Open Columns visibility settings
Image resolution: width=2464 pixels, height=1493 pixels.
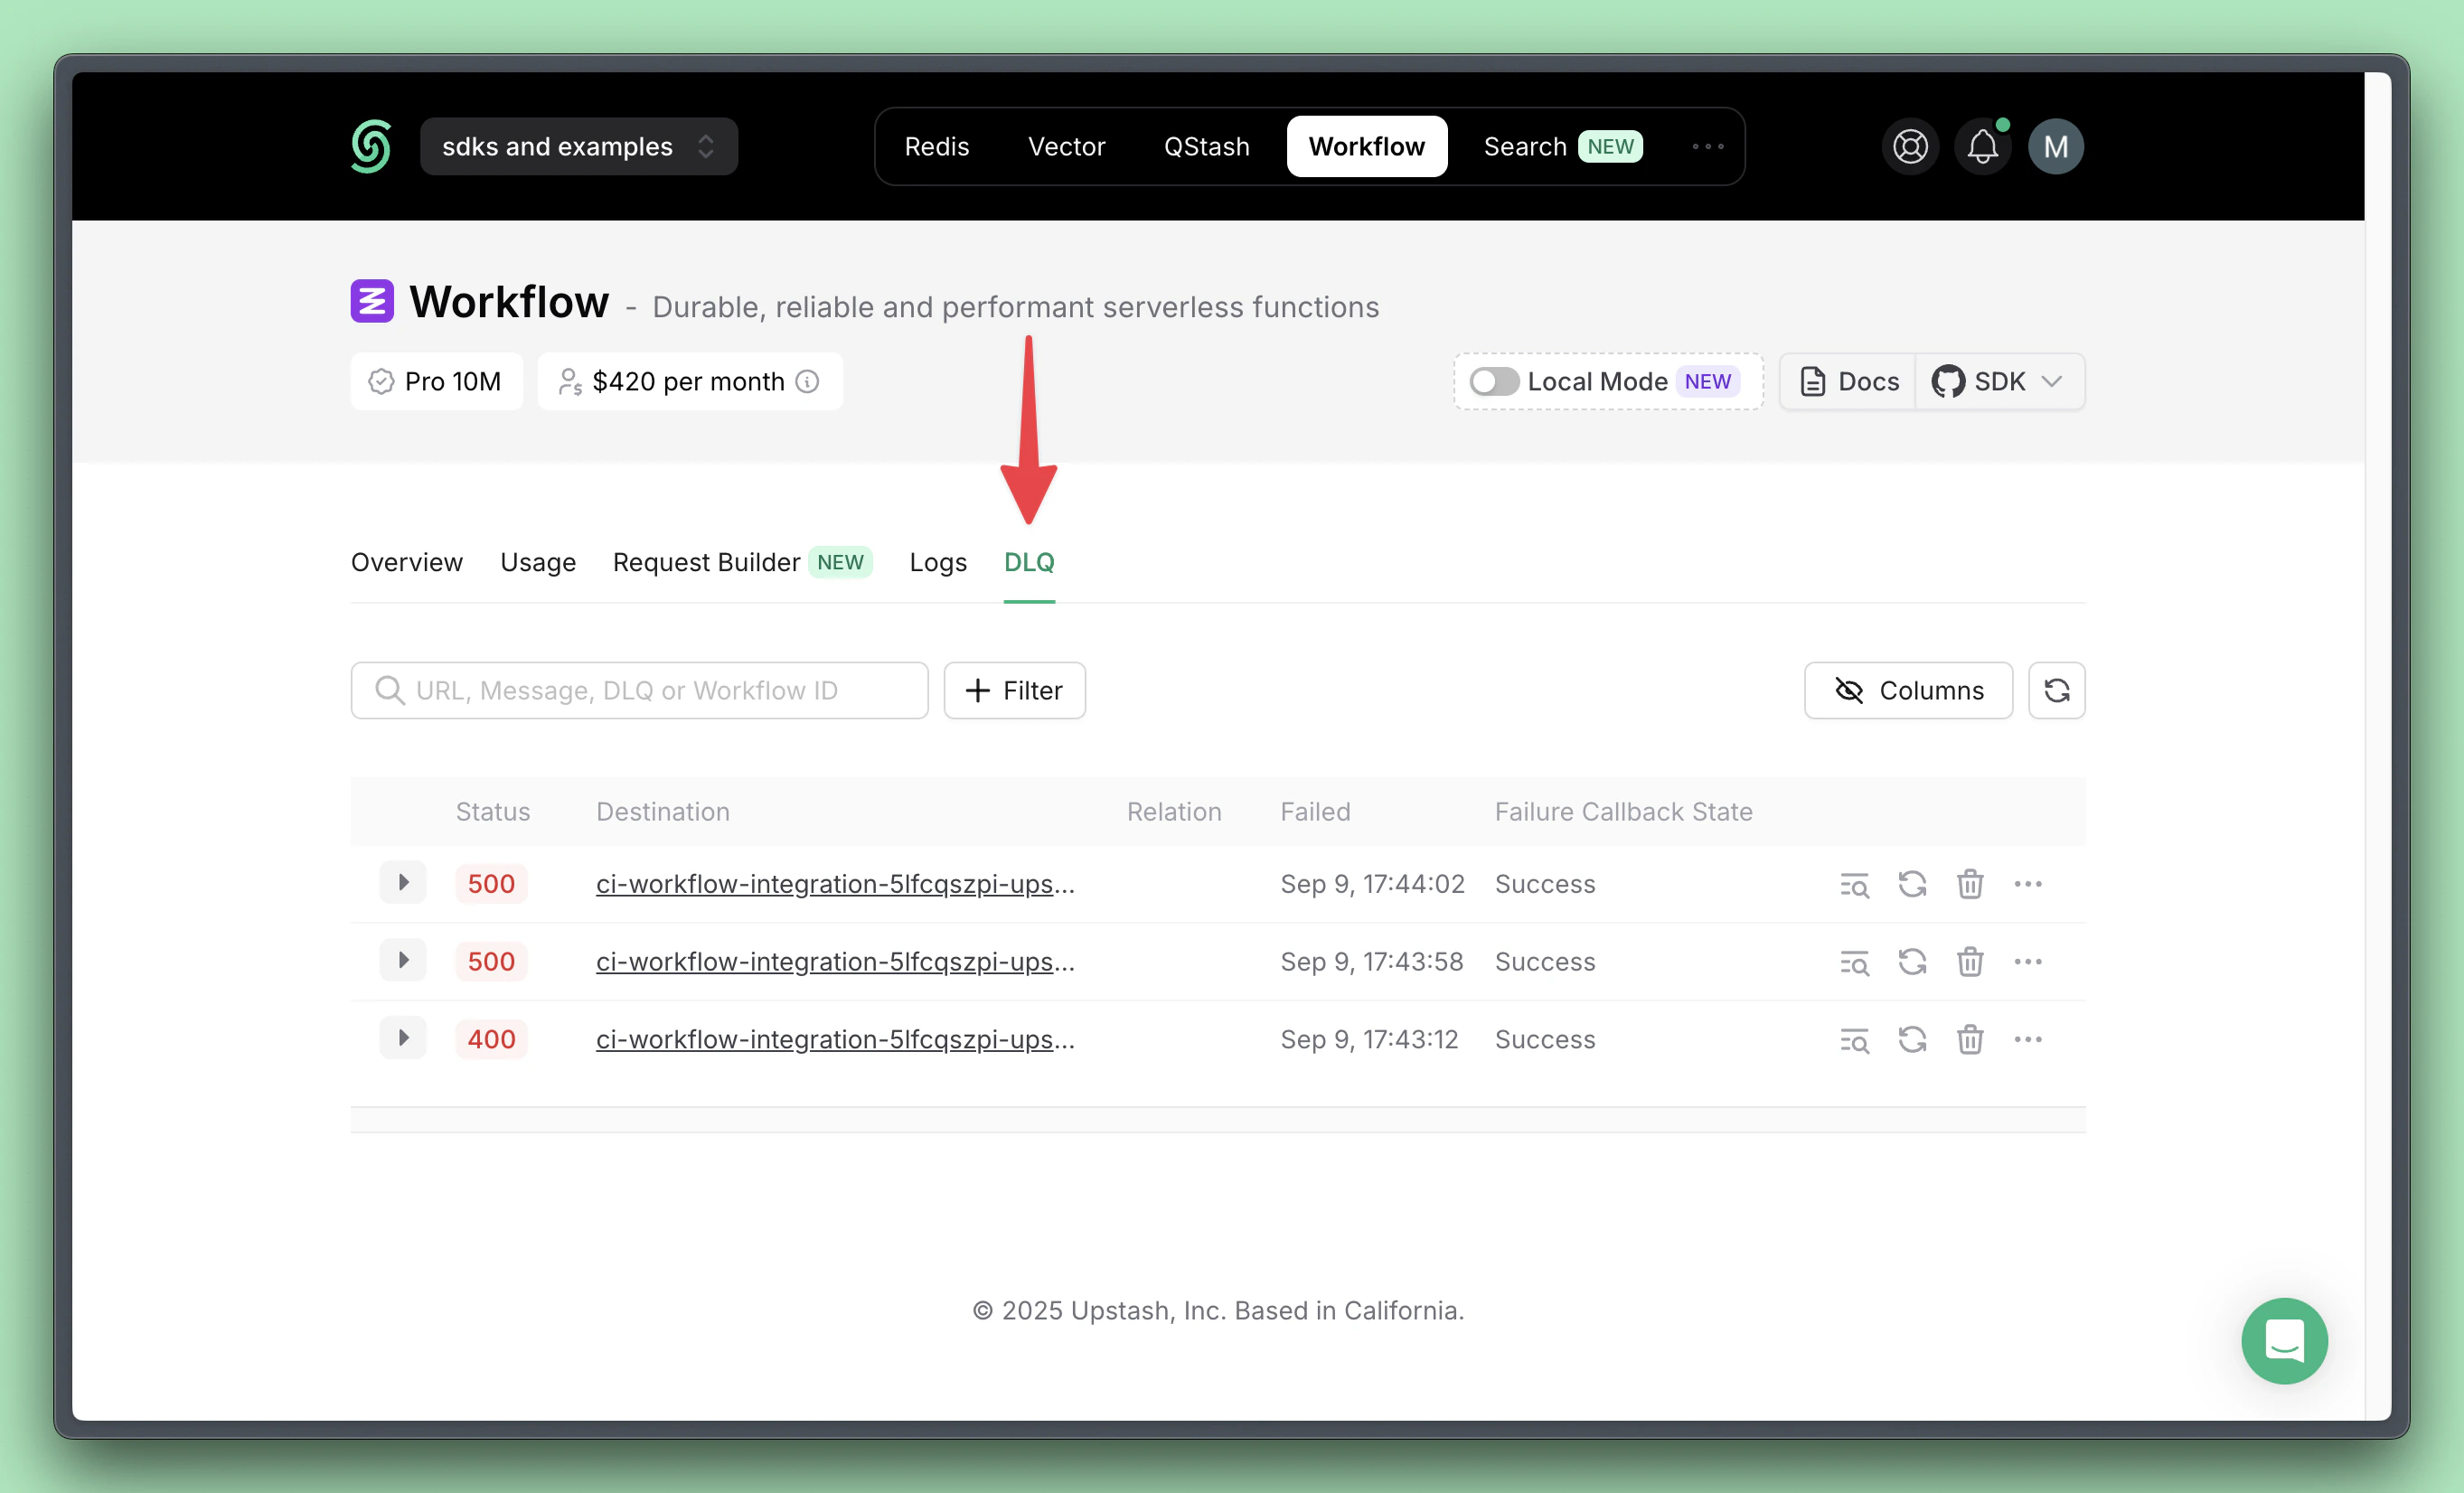click(1908, 690)
